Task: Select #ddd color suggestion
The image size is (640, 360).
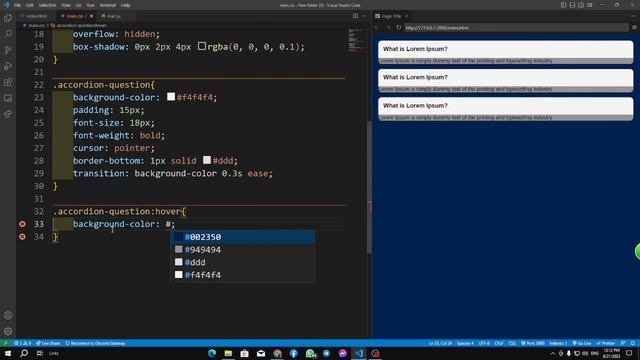Action: point(243,262)
